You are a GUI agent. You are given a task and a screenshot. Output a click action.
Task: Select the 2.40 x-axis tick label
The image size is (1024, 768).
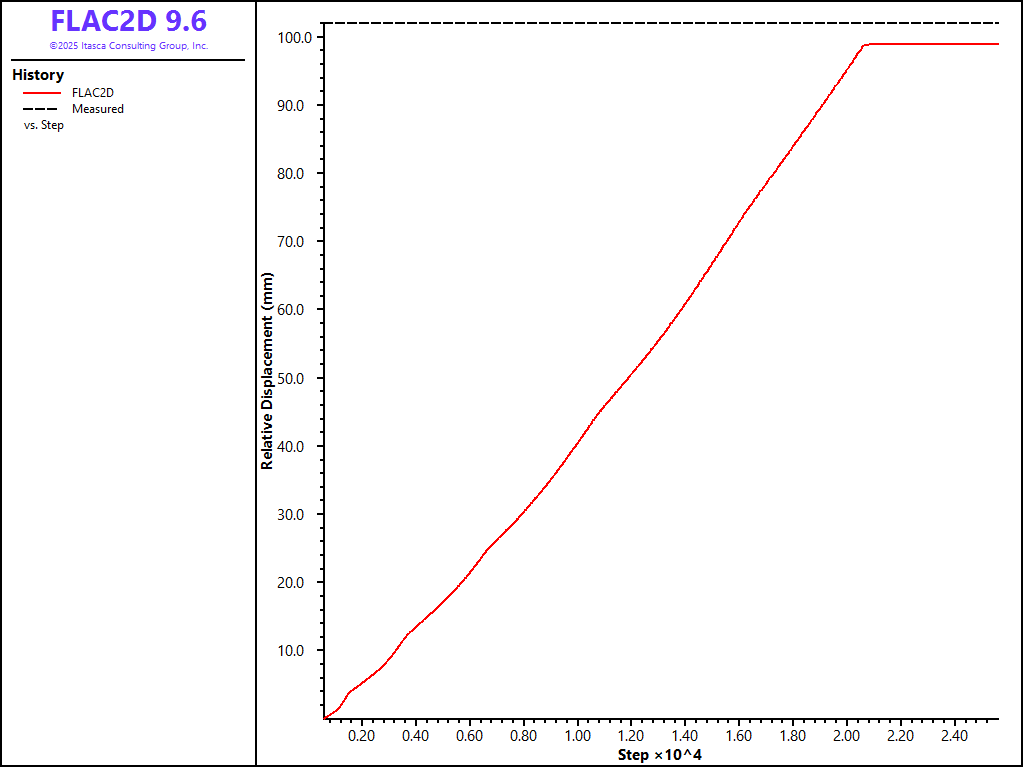pyautogui.click(x=954, y=736)
